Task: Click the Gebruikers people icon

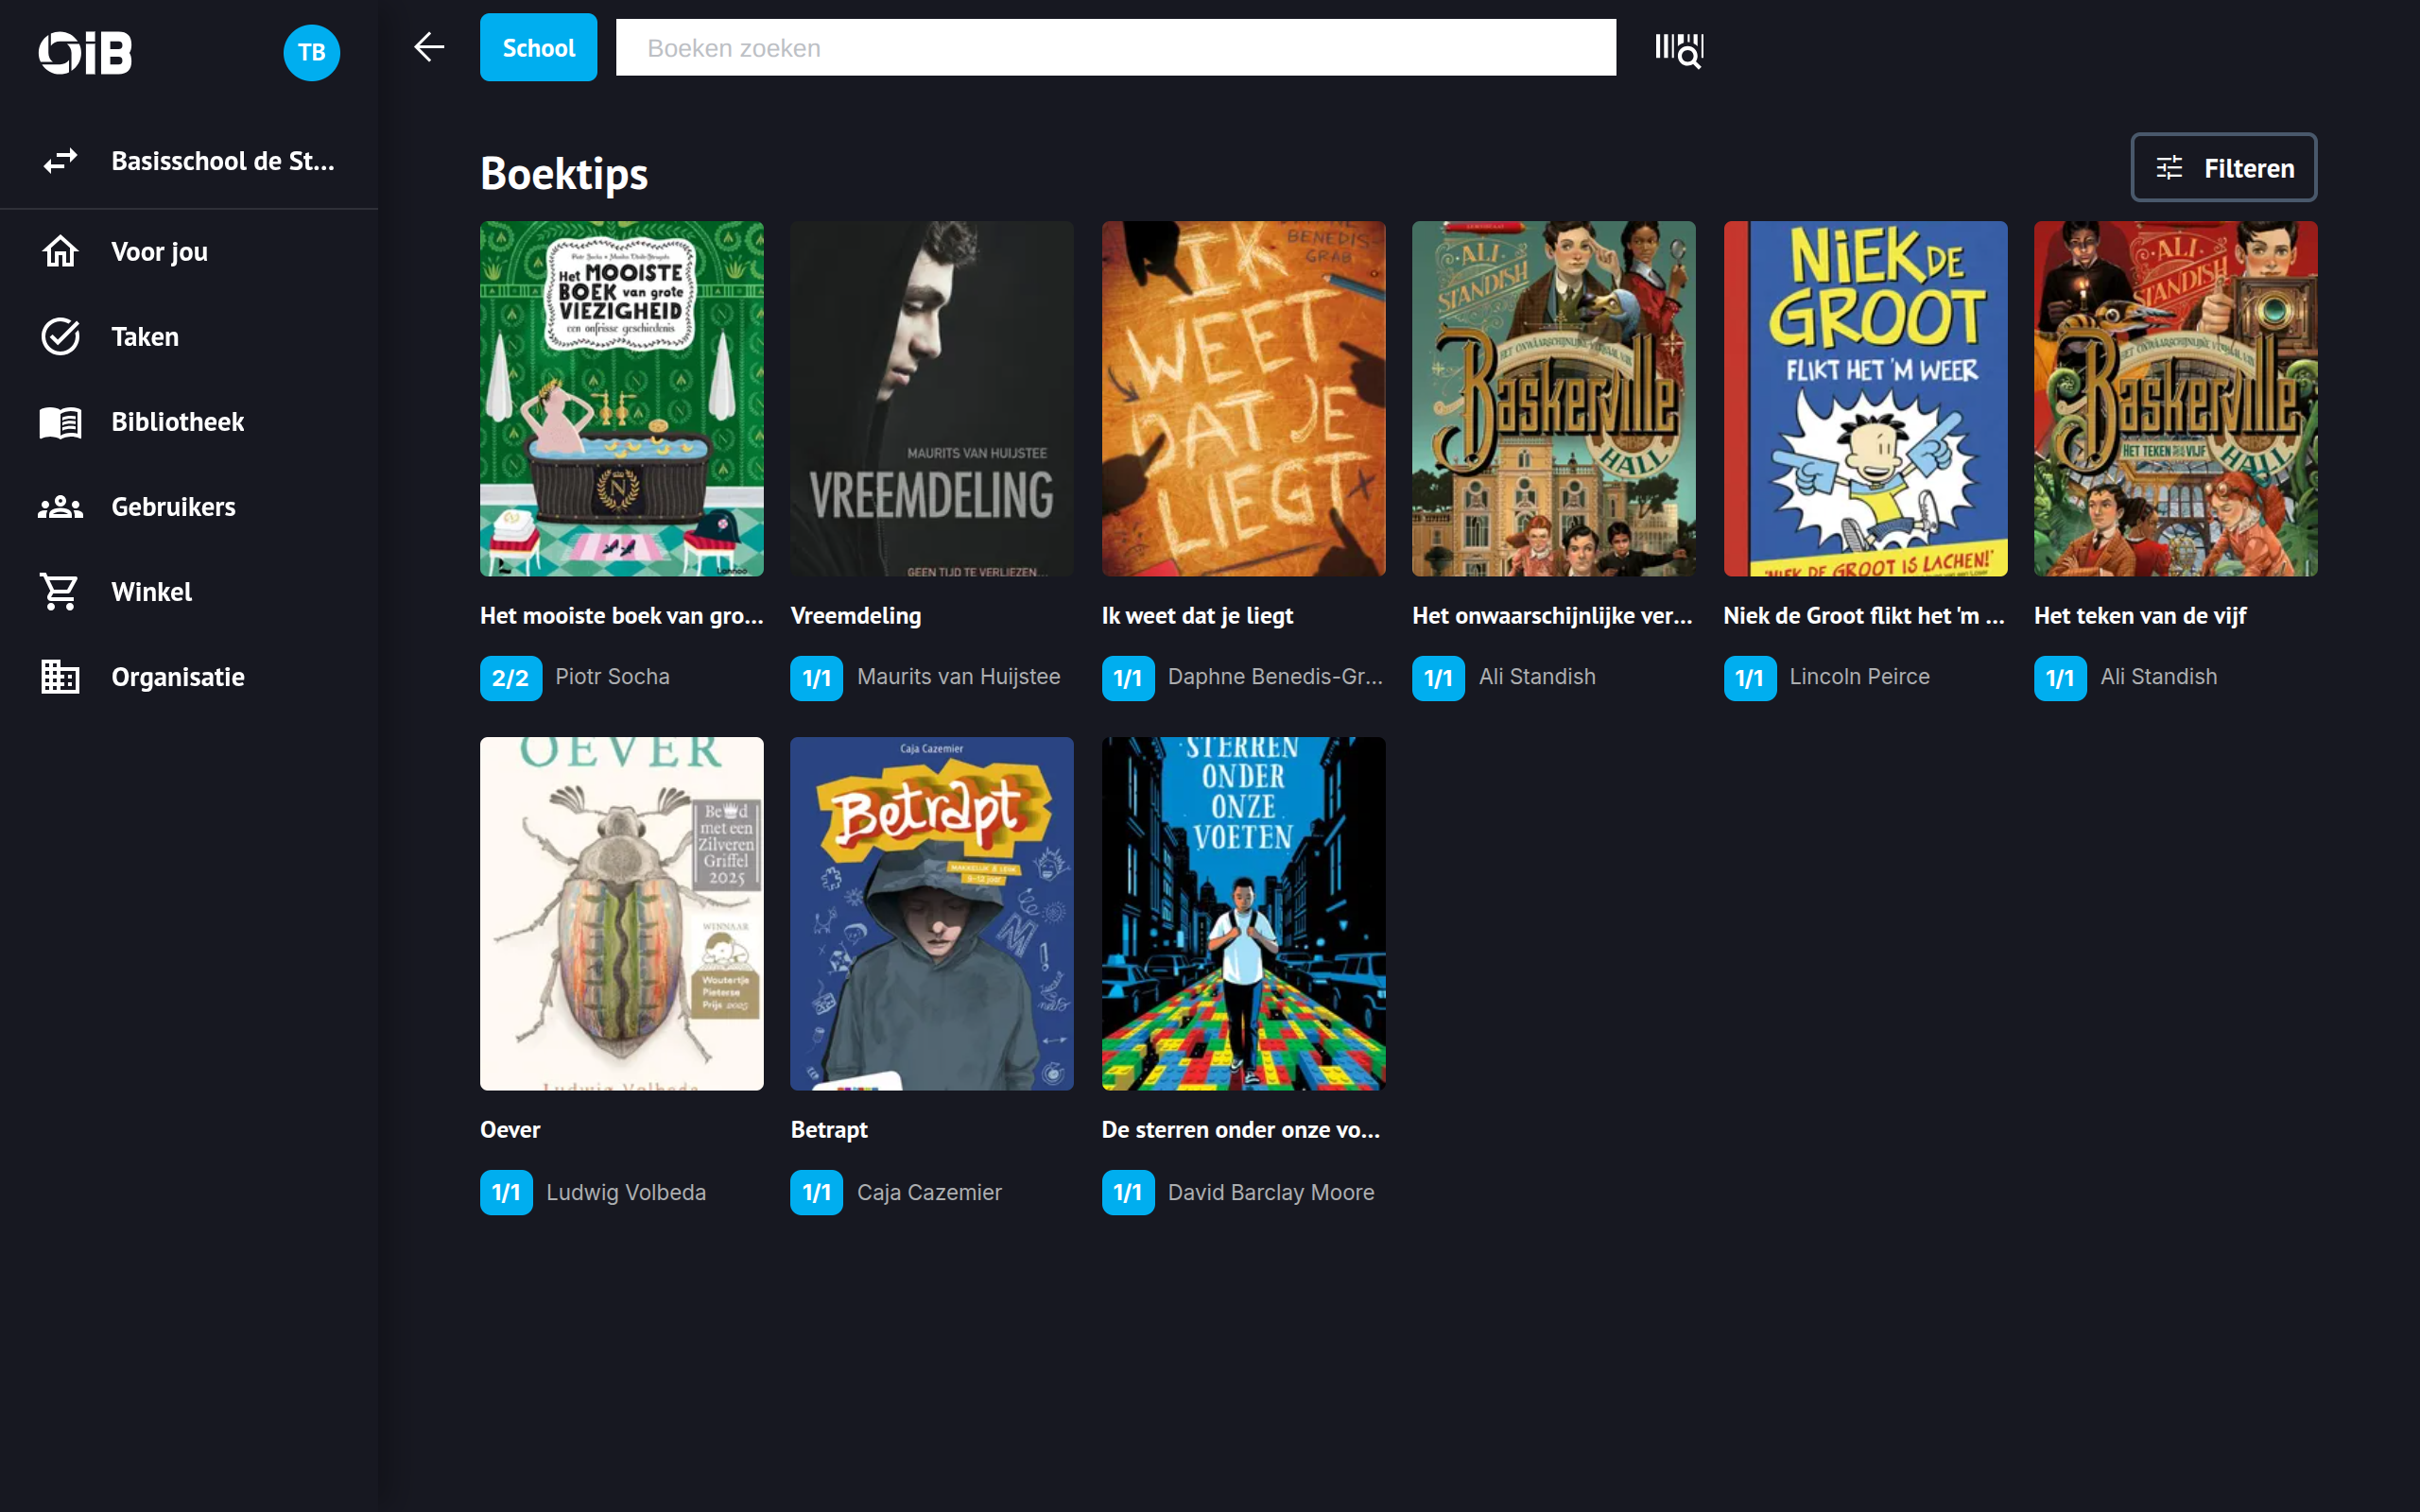Action: point(60,507)
